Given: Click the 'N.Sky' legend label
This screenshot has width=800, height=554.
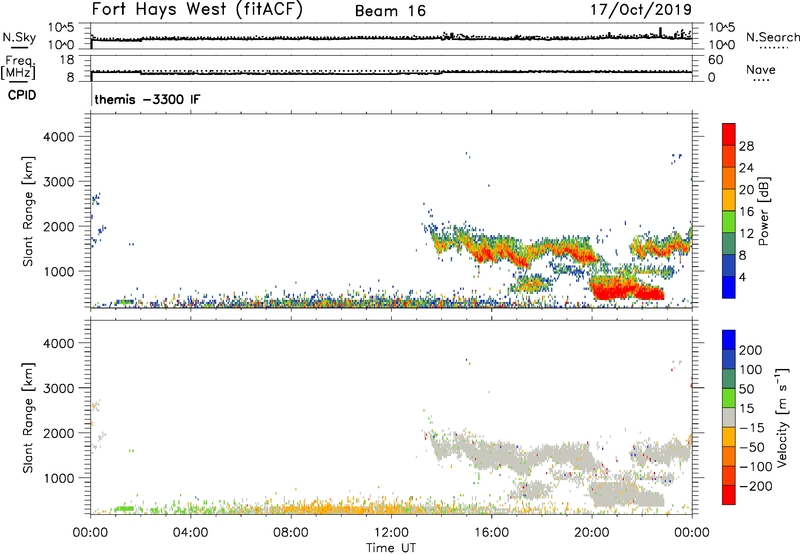Looking at the screenshot, I should pos(19,37).
